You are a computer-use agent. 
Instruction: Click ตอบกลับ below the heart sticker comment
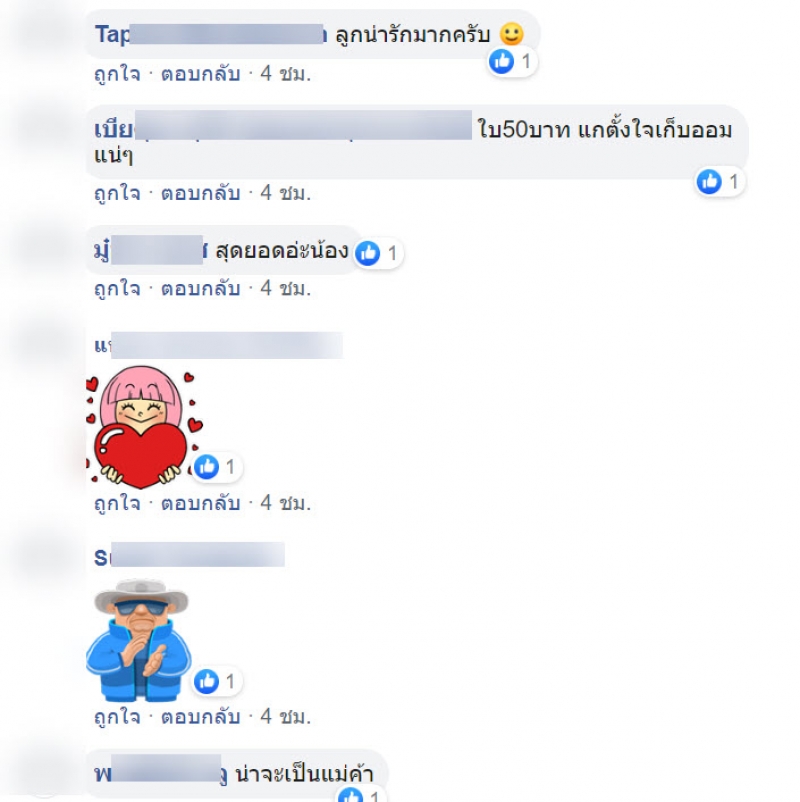[x=201, y=504]
